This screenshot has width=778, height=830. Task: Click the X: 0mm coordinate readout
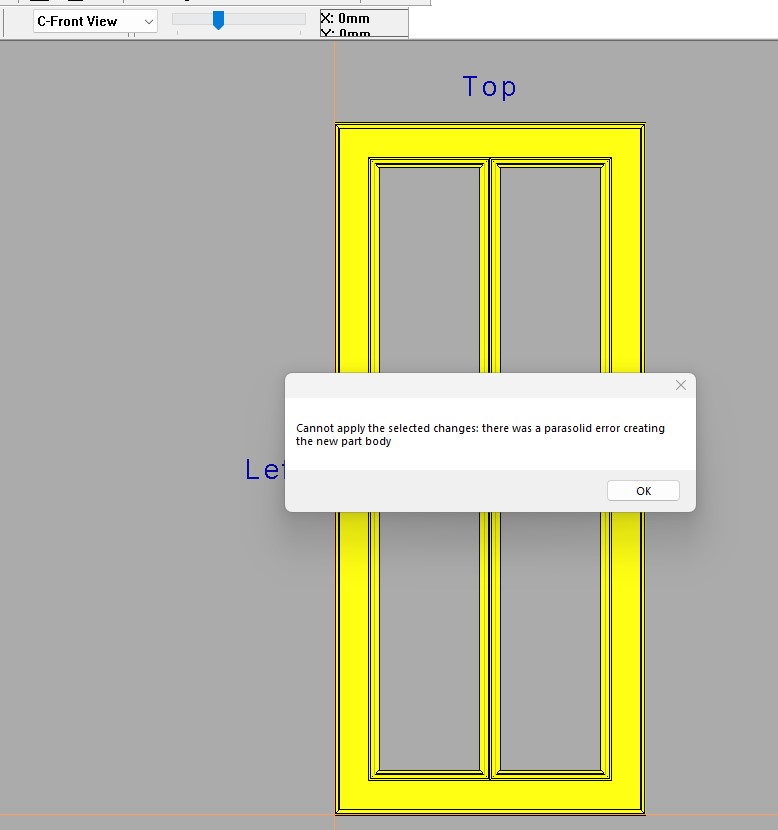click(x=346, y=18)
